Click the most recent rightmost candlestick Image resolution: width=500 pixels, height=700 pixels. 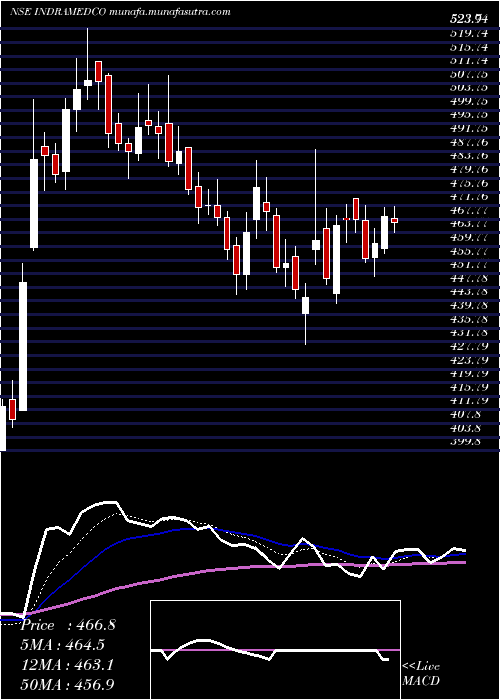point(395,220)
